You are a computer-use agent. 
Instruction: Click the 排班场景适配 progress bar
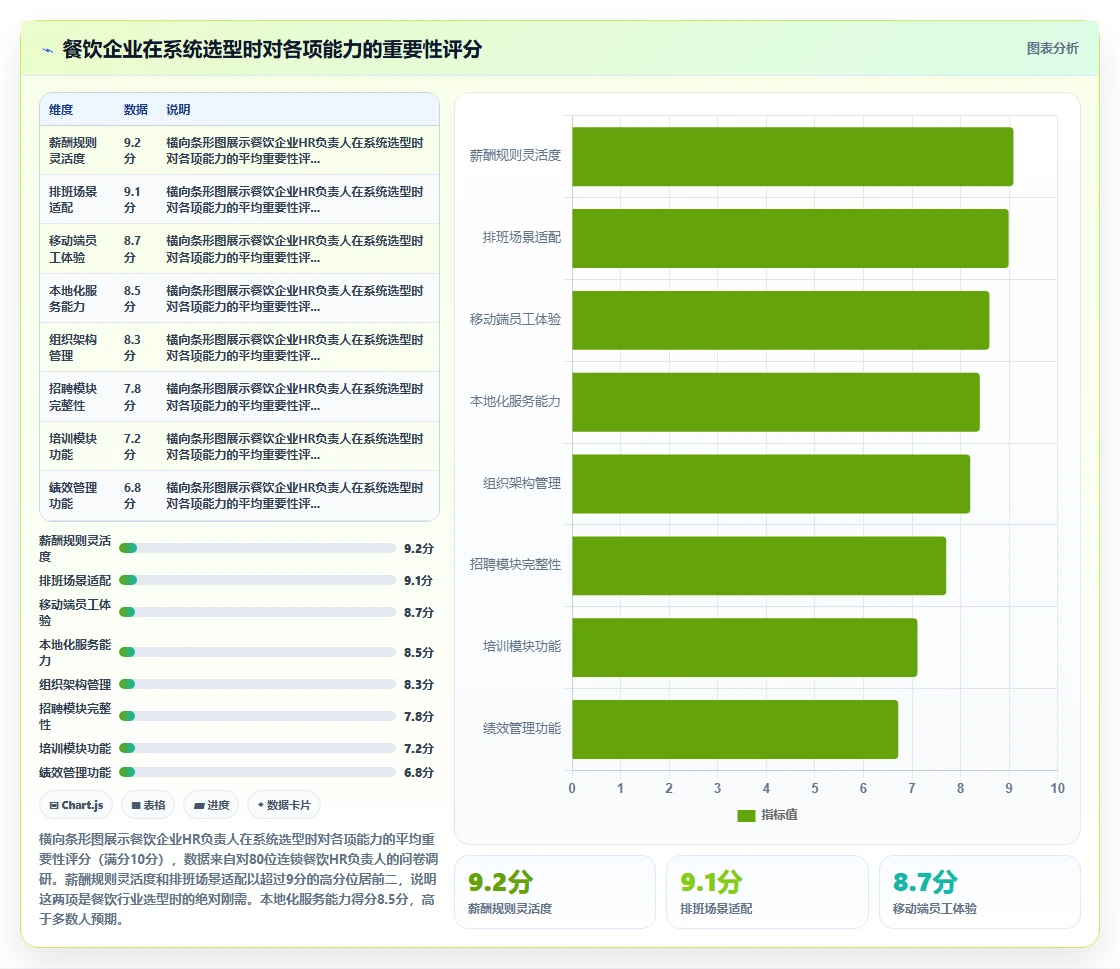point(257,581)
